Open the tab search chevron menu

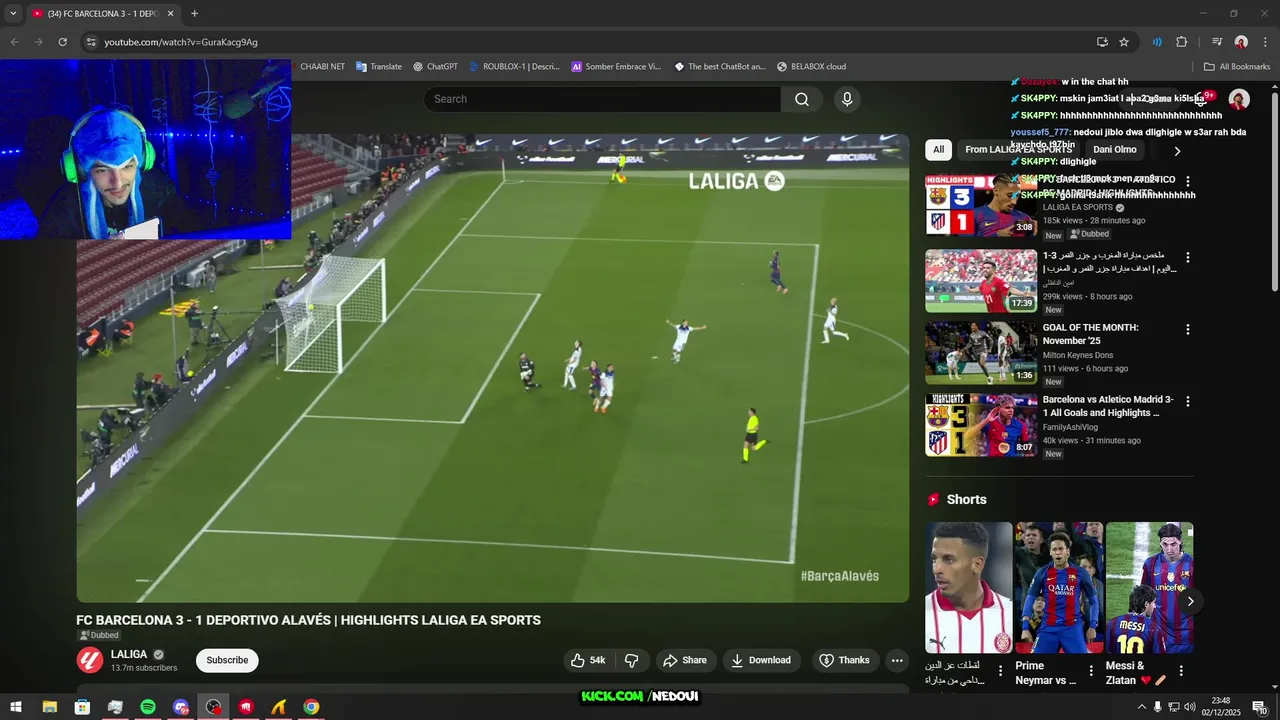coord(13,14)
